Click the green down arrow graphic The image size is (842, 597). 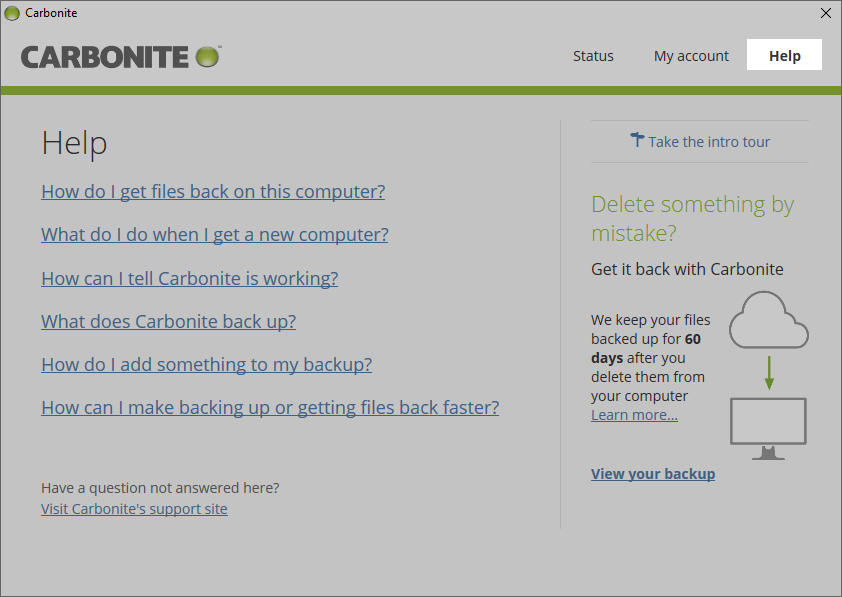769,373
